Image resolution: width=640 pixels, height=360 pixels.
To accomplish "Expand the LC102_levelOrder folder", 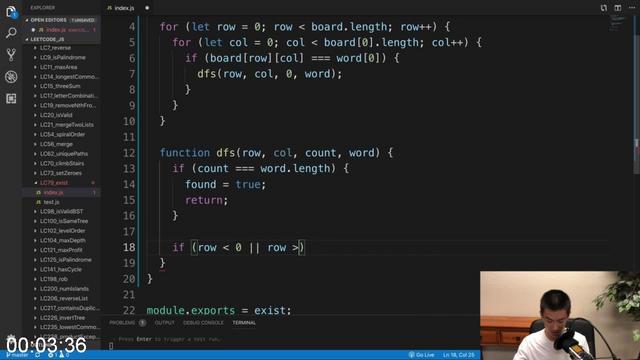I will pos(62,231).
